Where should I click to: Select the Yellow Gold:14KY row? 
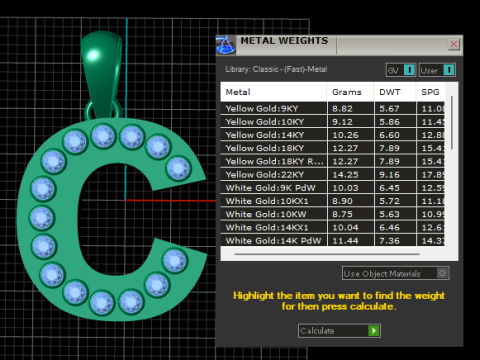(332, 135)
